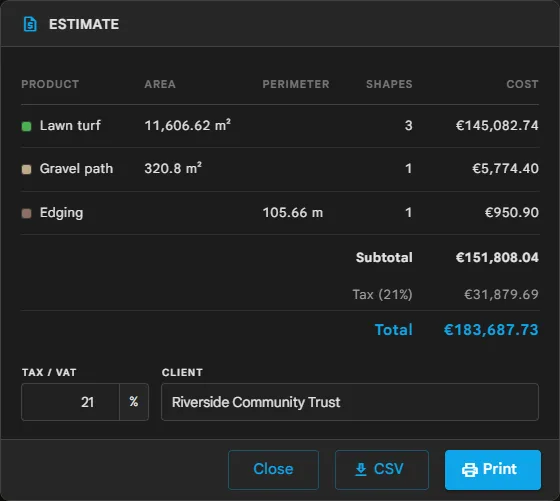Image resolution: width=560 pixels, height=501 pixels.
Task: Click the ESTIMATE dialog title
Action: pos(84,24)
